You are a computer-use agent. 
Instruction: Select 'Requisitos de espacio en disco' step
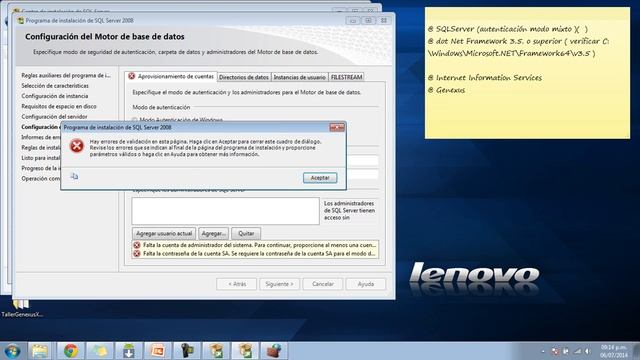[x=59, y=106]
